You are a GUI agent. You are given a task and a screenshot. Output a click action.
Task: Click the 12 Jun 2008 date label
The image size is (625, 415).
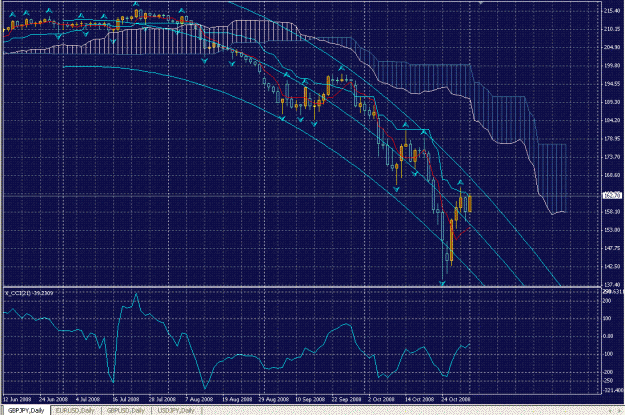point(17,399)
